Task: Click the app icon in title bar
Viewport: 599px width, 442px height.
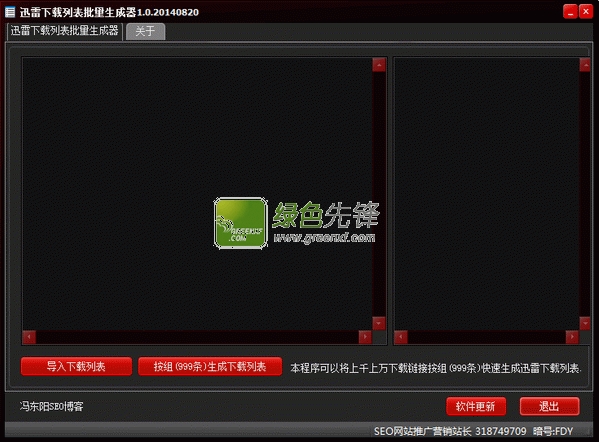Action: pos(10,12)
